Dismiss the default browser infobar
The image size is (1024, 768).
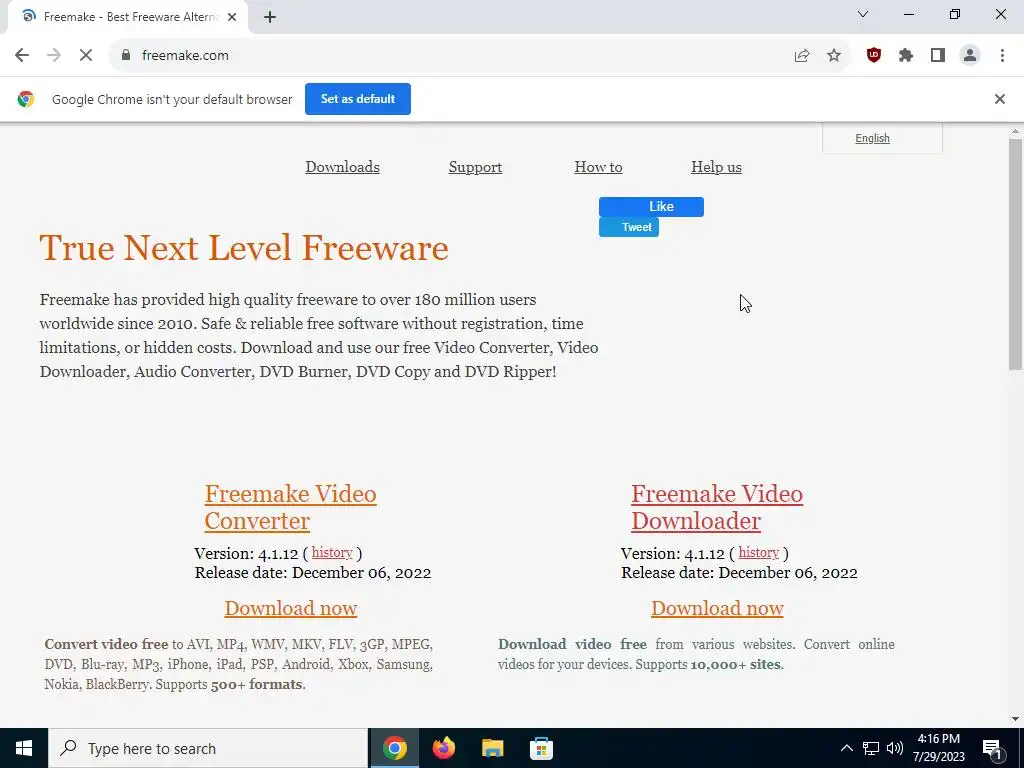point(999,99)
